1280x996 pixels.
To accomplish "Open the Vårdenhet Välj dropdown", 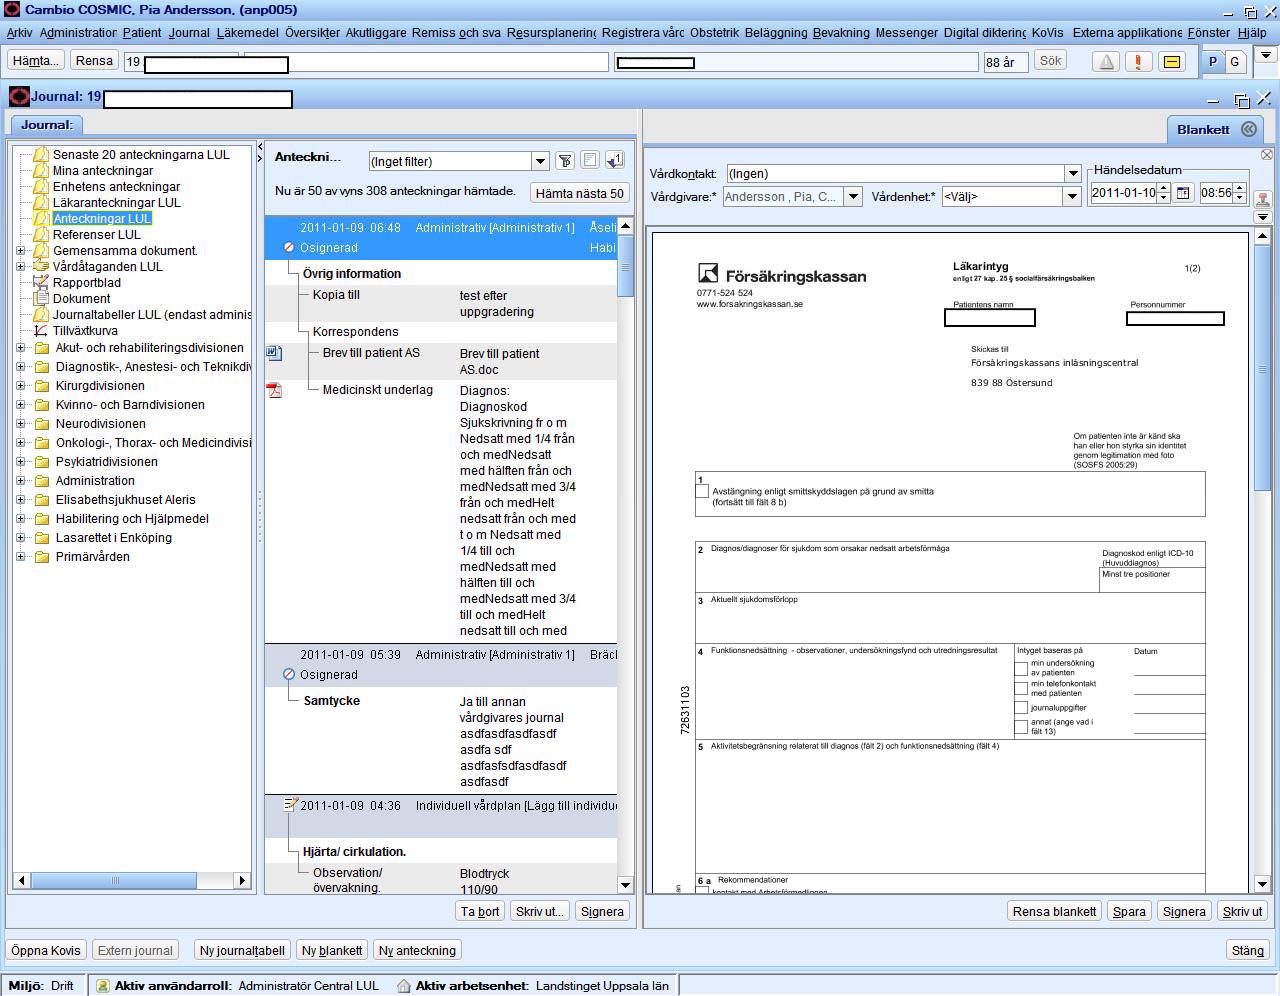I will pyautogui.click(x=1072, y=197).
